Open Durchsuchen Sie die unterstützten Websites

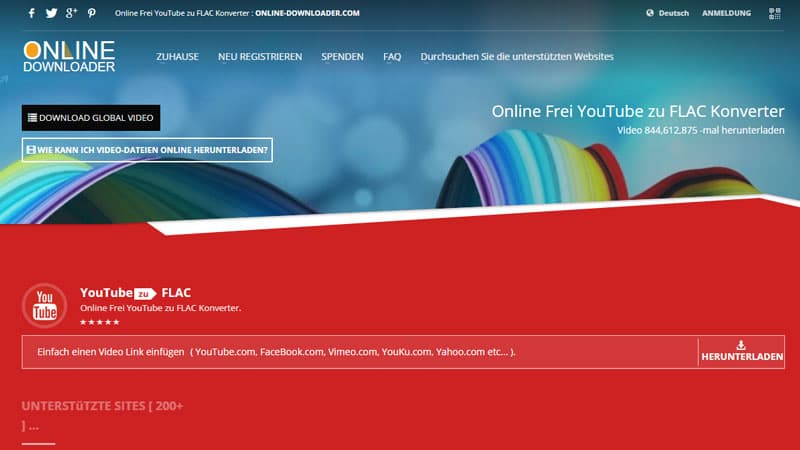[x=517, y=57]
